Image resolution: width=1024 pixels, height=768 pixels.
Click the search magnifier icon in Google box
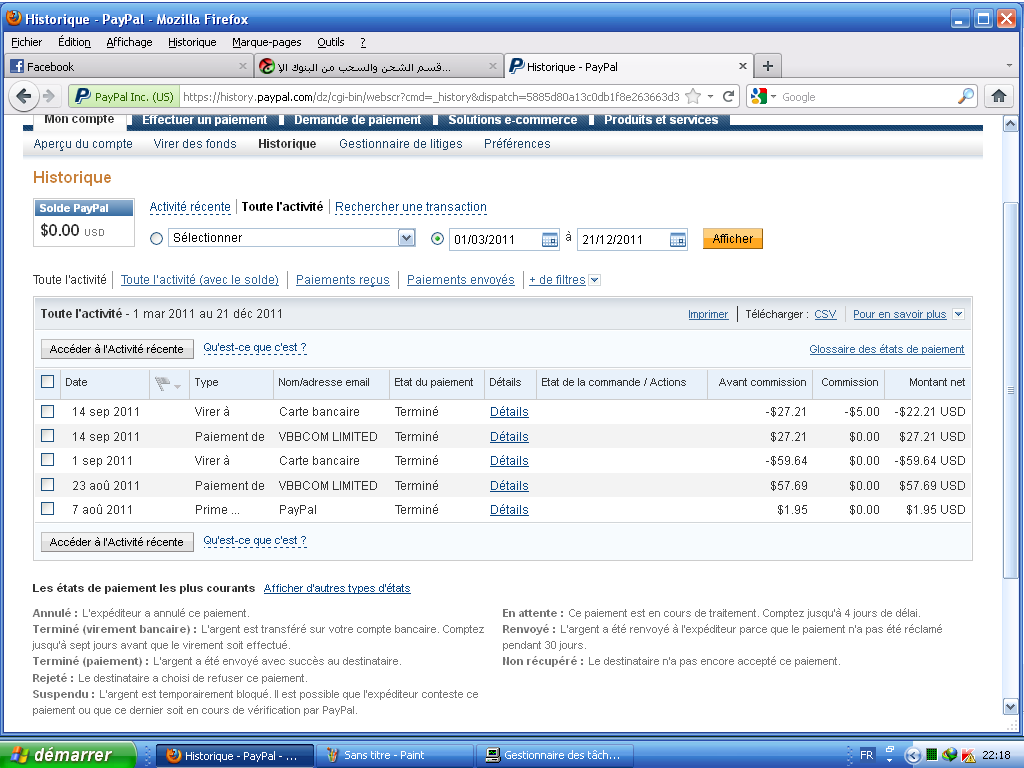966,97
